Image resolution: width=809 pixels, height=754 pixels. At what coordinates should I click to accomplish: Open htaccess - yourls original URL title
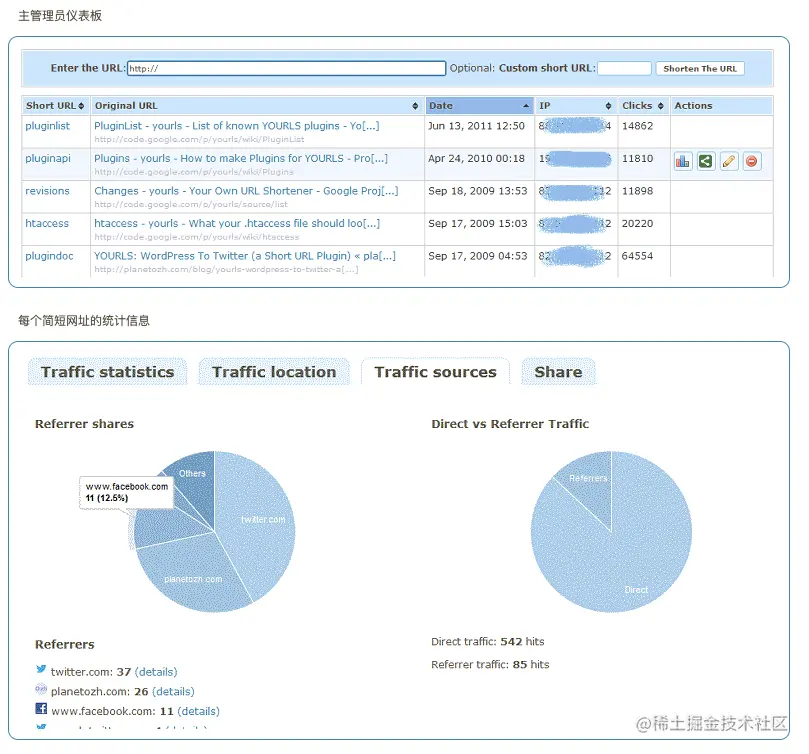coord(237,223)
